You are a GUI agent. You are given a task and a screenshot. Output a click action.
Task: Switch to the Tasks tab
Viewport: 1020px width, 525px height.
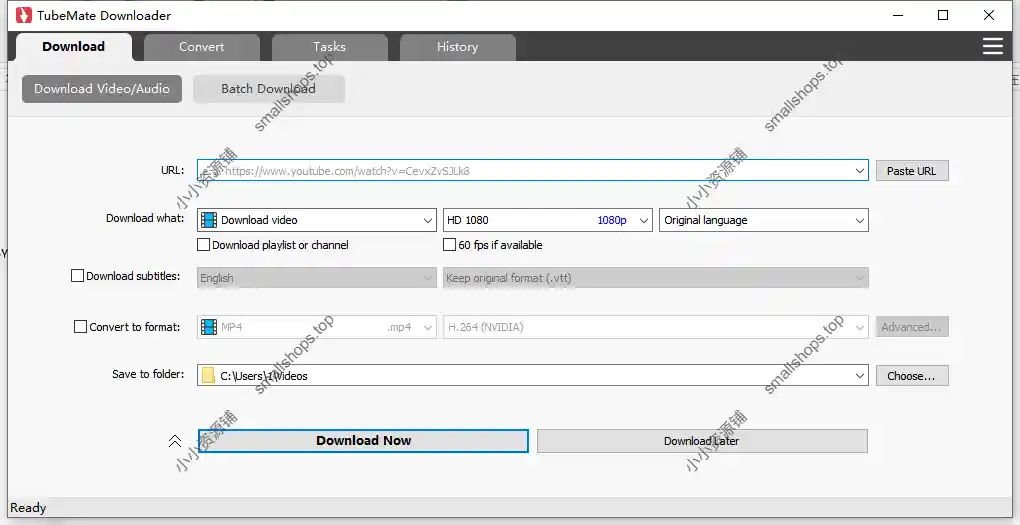coord(330,47)
